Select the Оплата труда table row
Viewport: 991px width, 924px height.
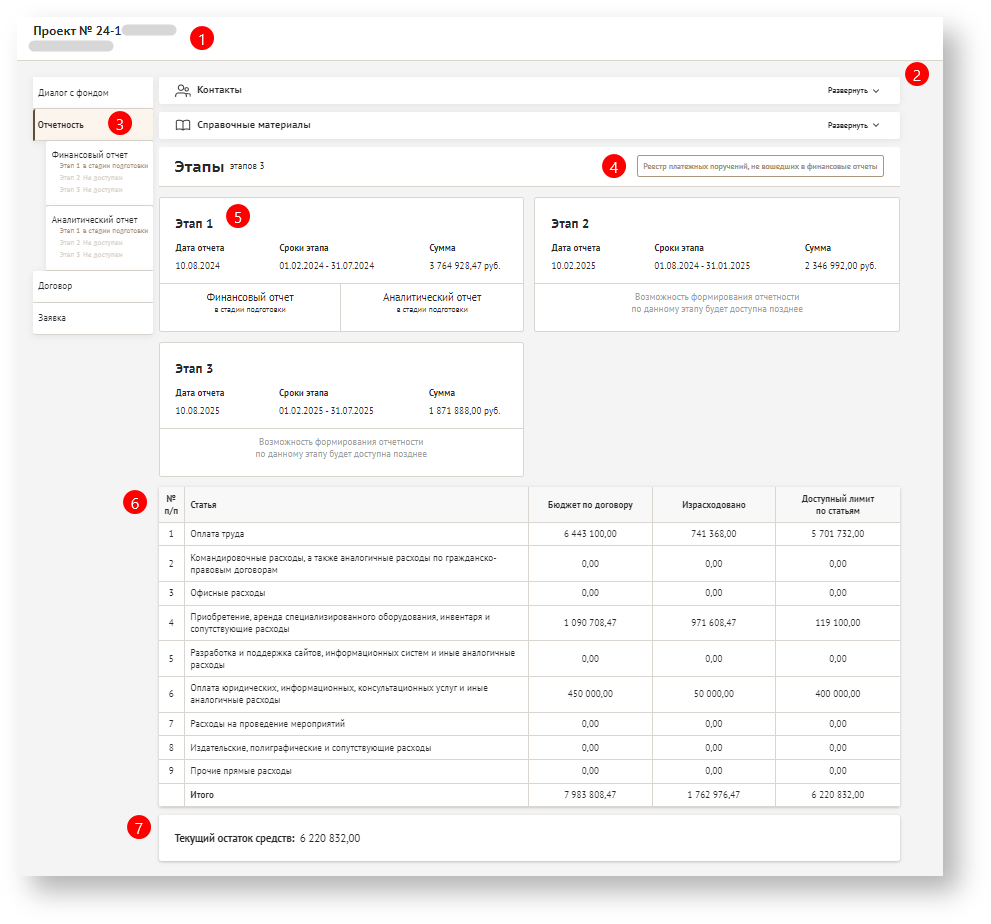[217, 534]
